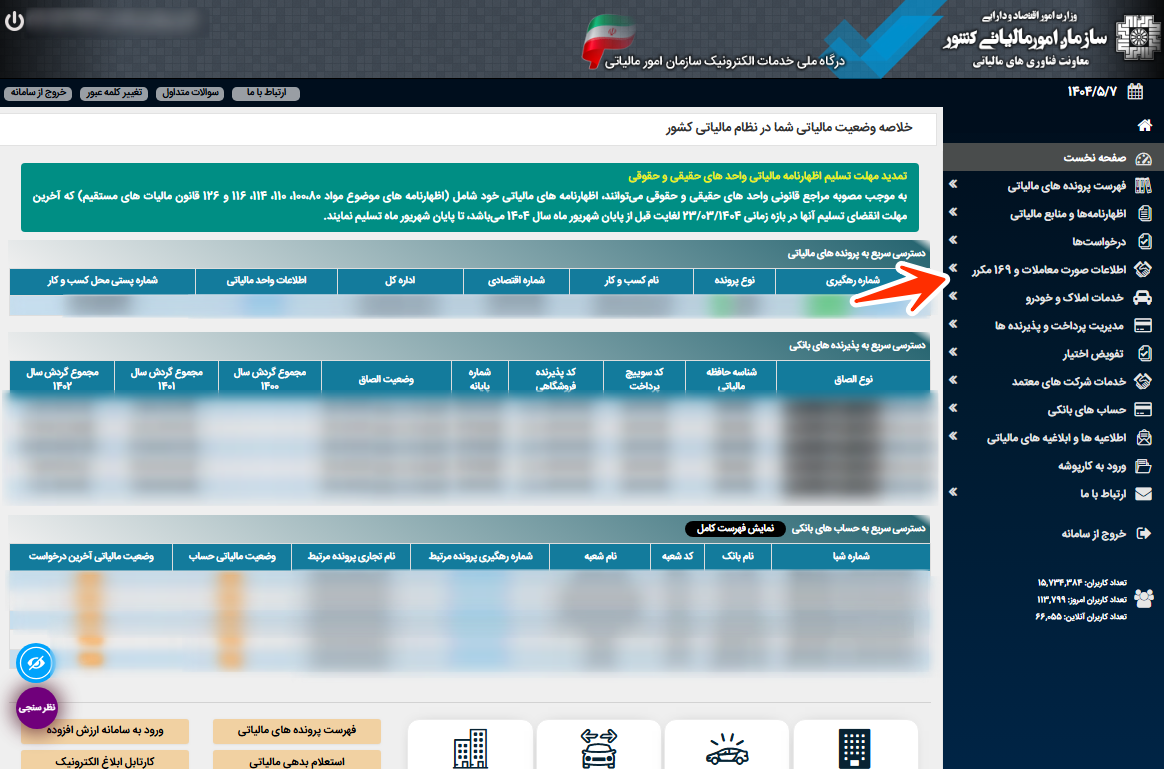This screenshot has width=1164, height=769.
Task: Click the اداره کل column header
Action: pyautogui.click(x=400, y=281)
